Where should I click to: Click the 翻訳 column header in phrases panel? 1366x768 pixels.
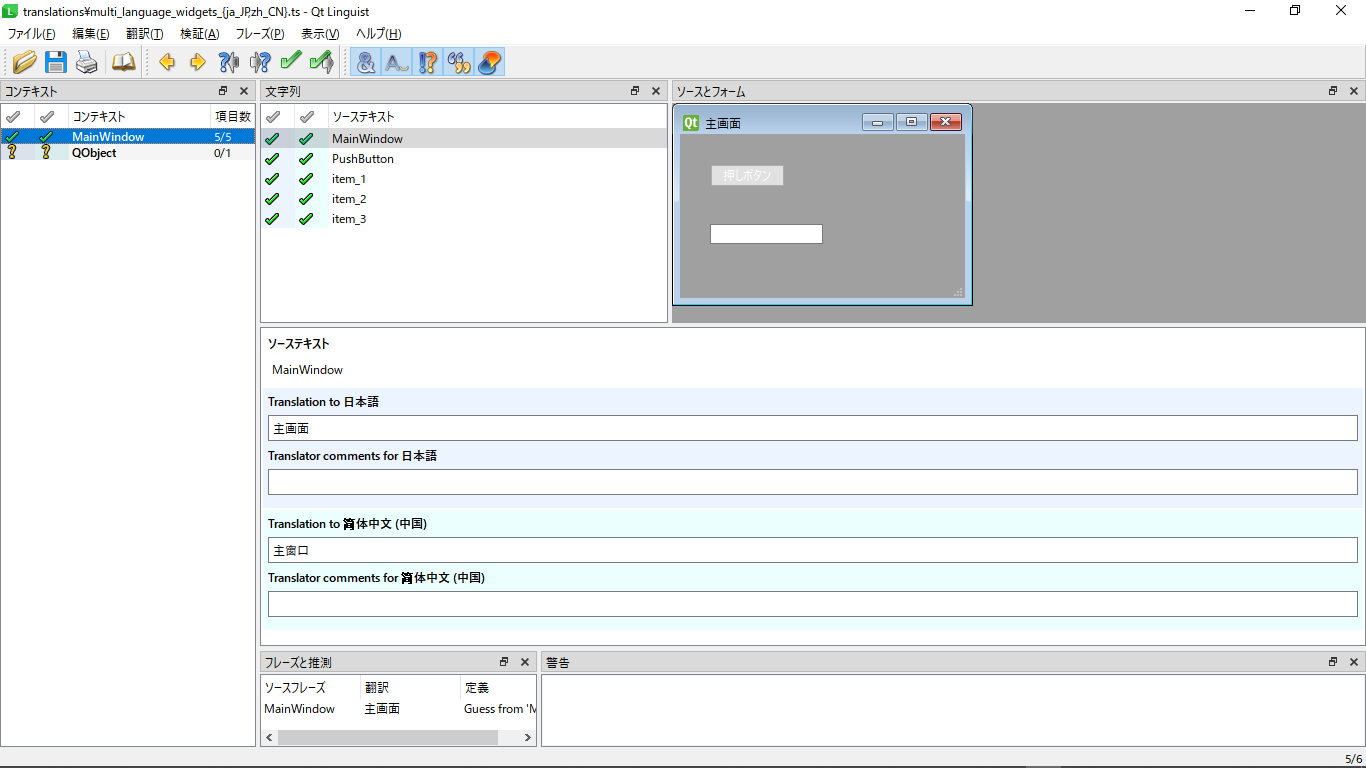click(x=409, y=688)
